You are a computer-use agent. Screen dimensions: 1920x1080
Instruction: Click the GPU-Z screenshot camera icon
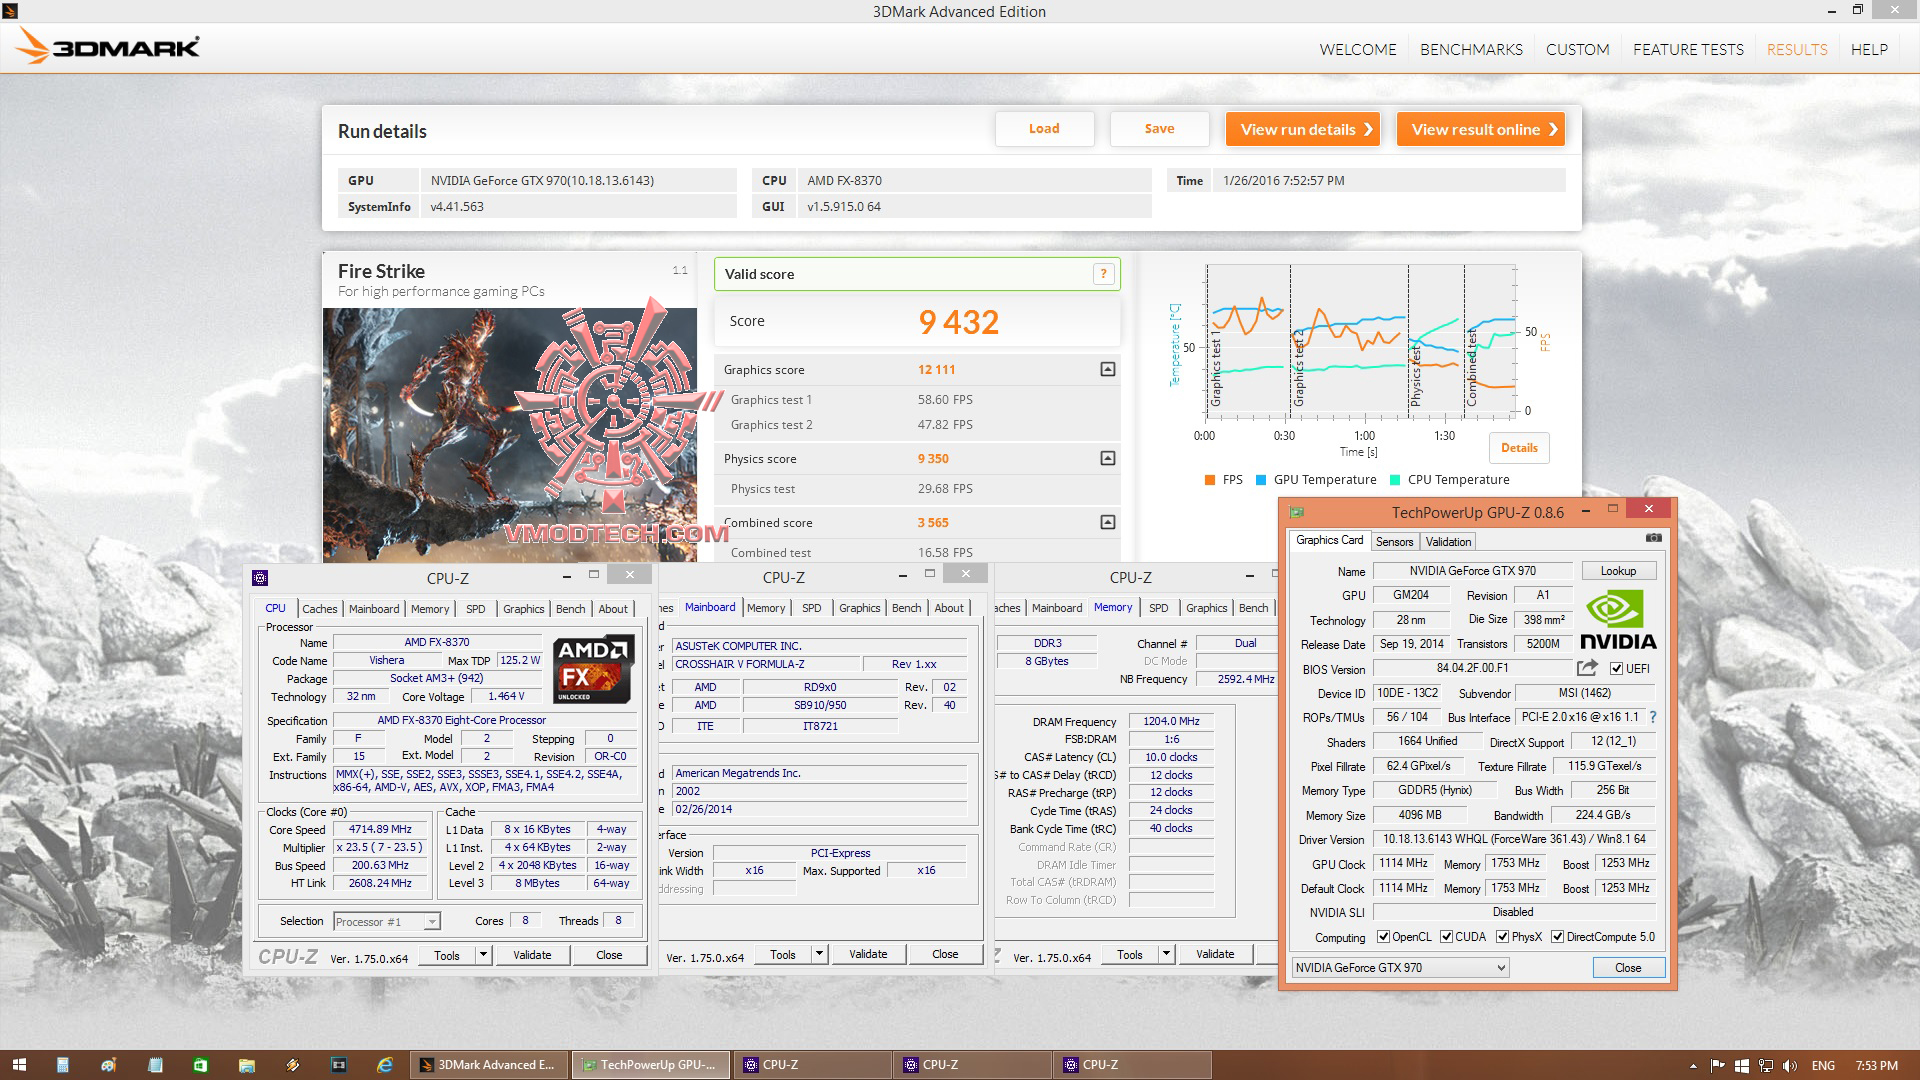[1654, 538]
